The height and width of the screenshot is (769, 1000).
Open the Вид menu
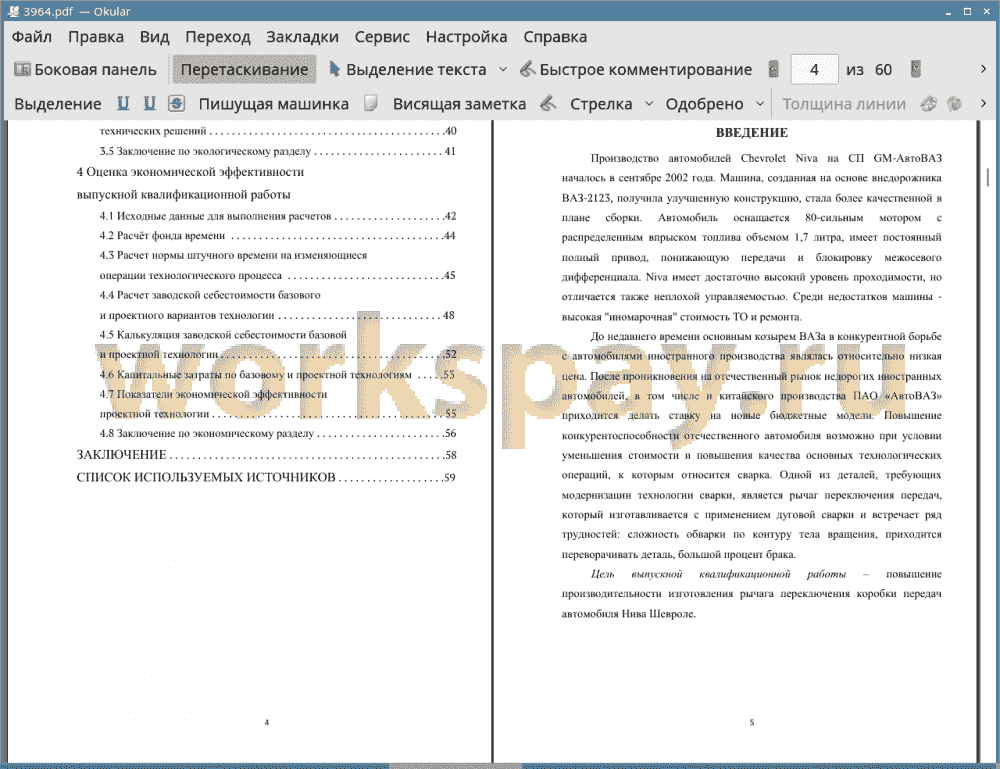pyautogui.click(x=154, y=37)
